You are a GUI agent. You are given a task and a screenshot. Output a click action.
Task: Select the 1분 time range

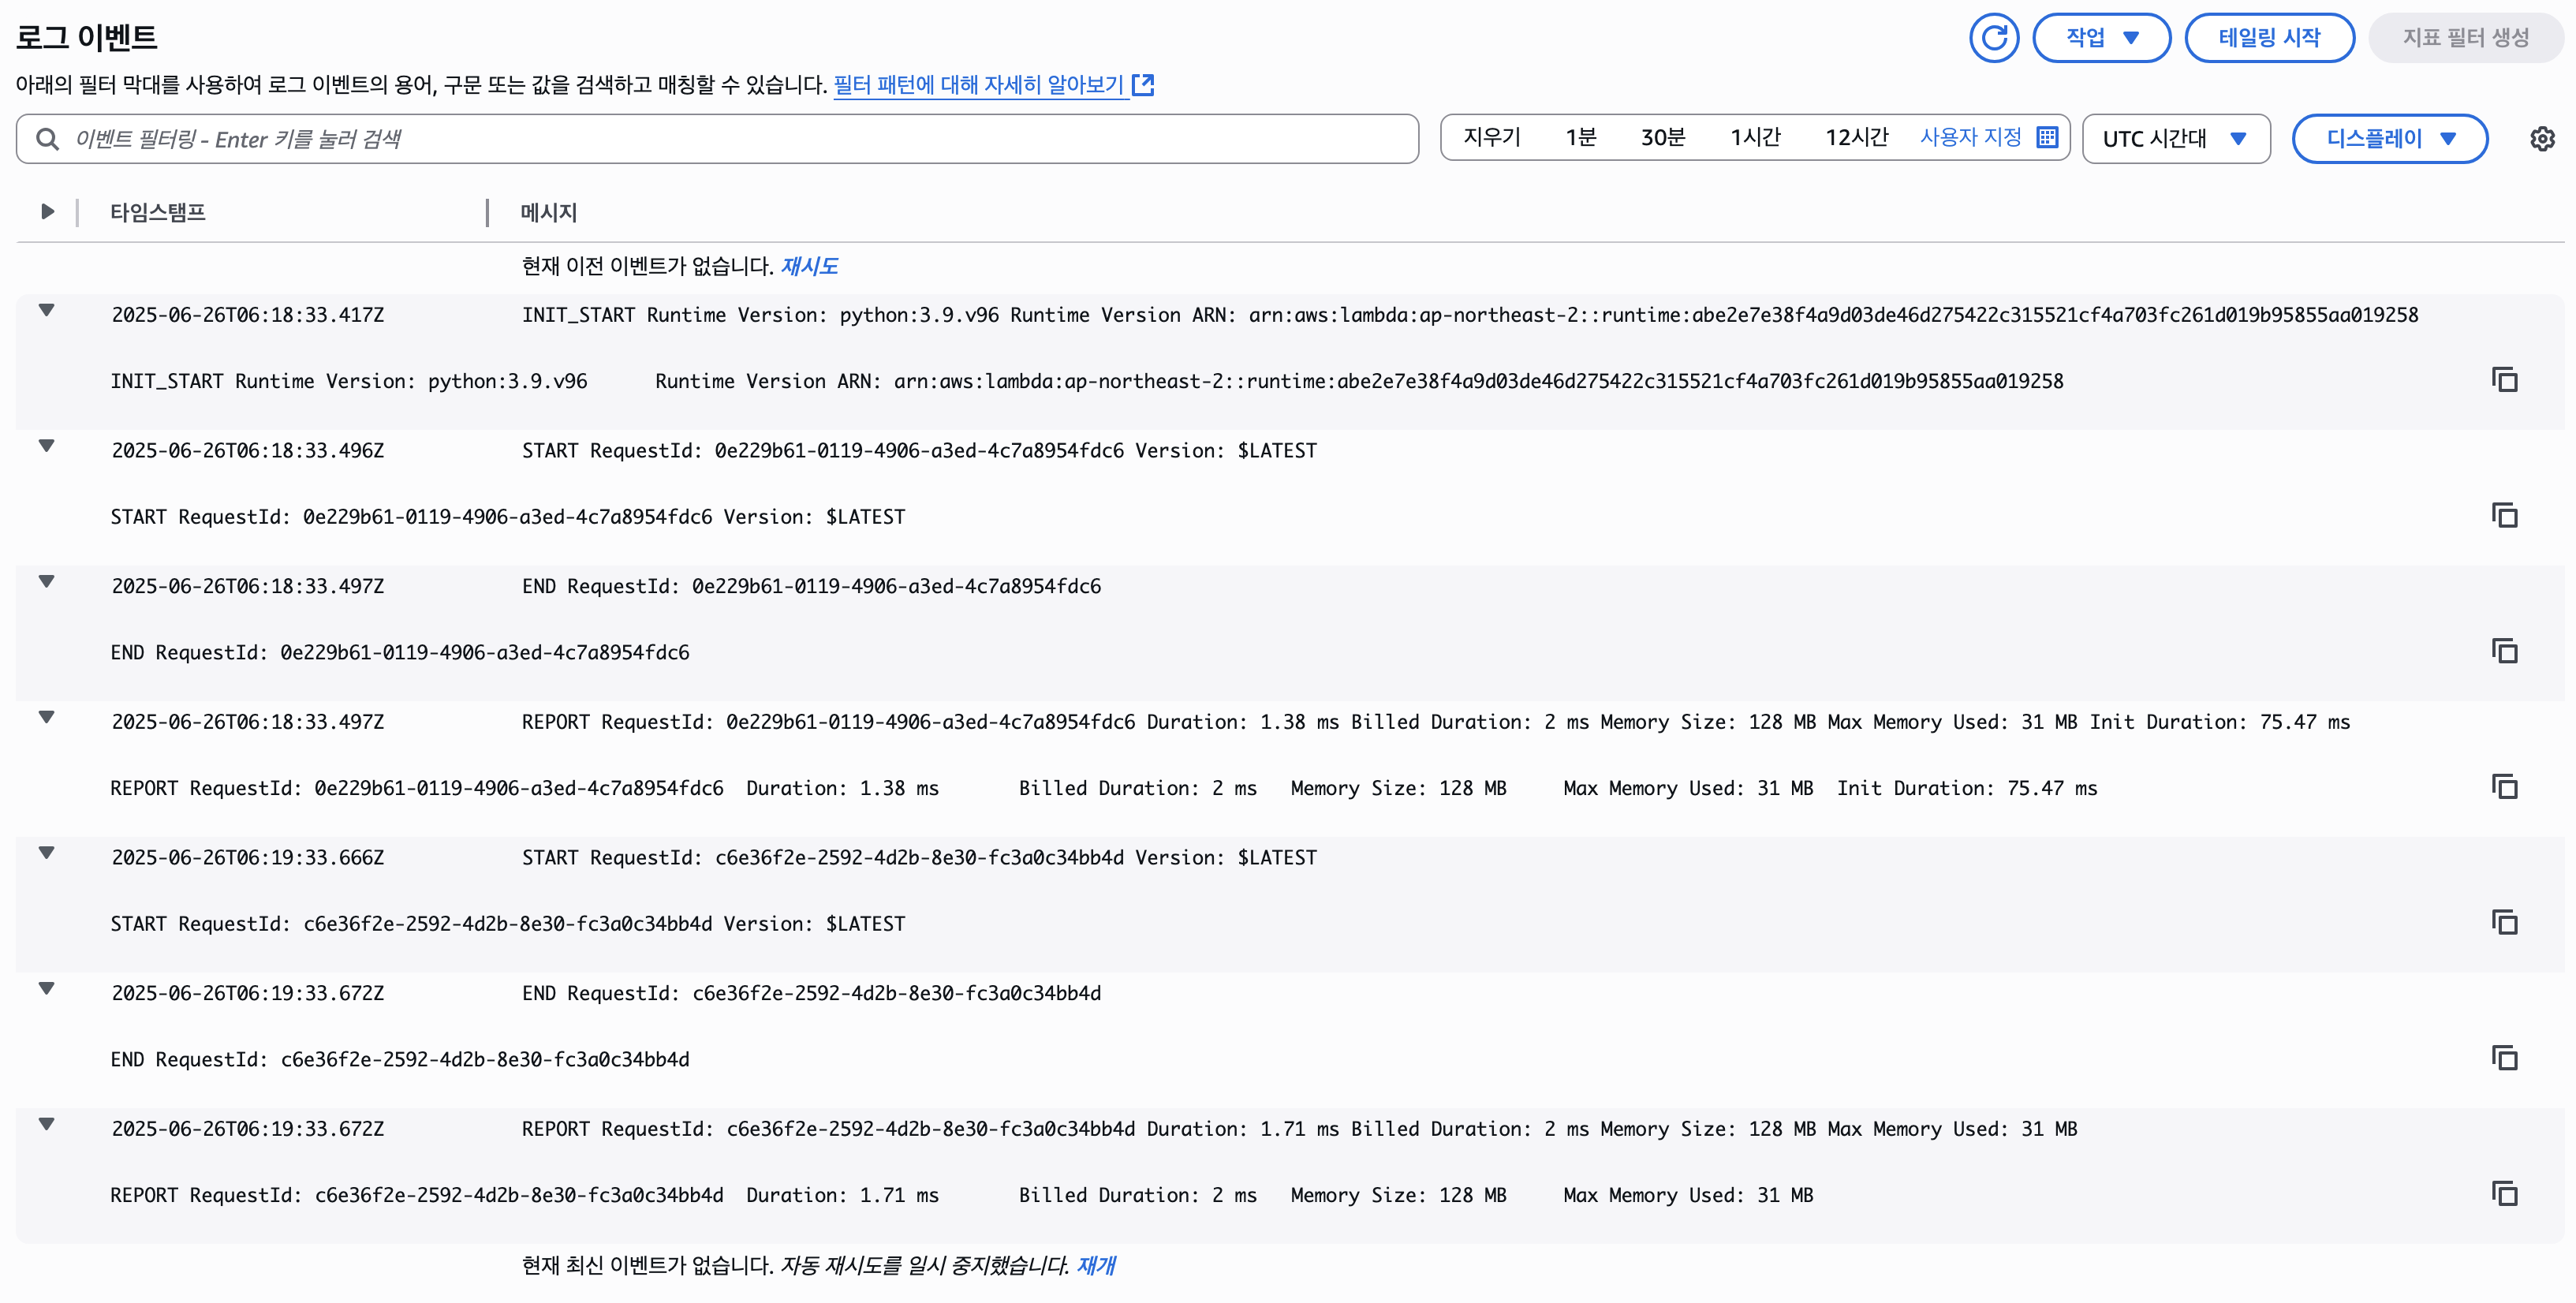click(1581, 138)
